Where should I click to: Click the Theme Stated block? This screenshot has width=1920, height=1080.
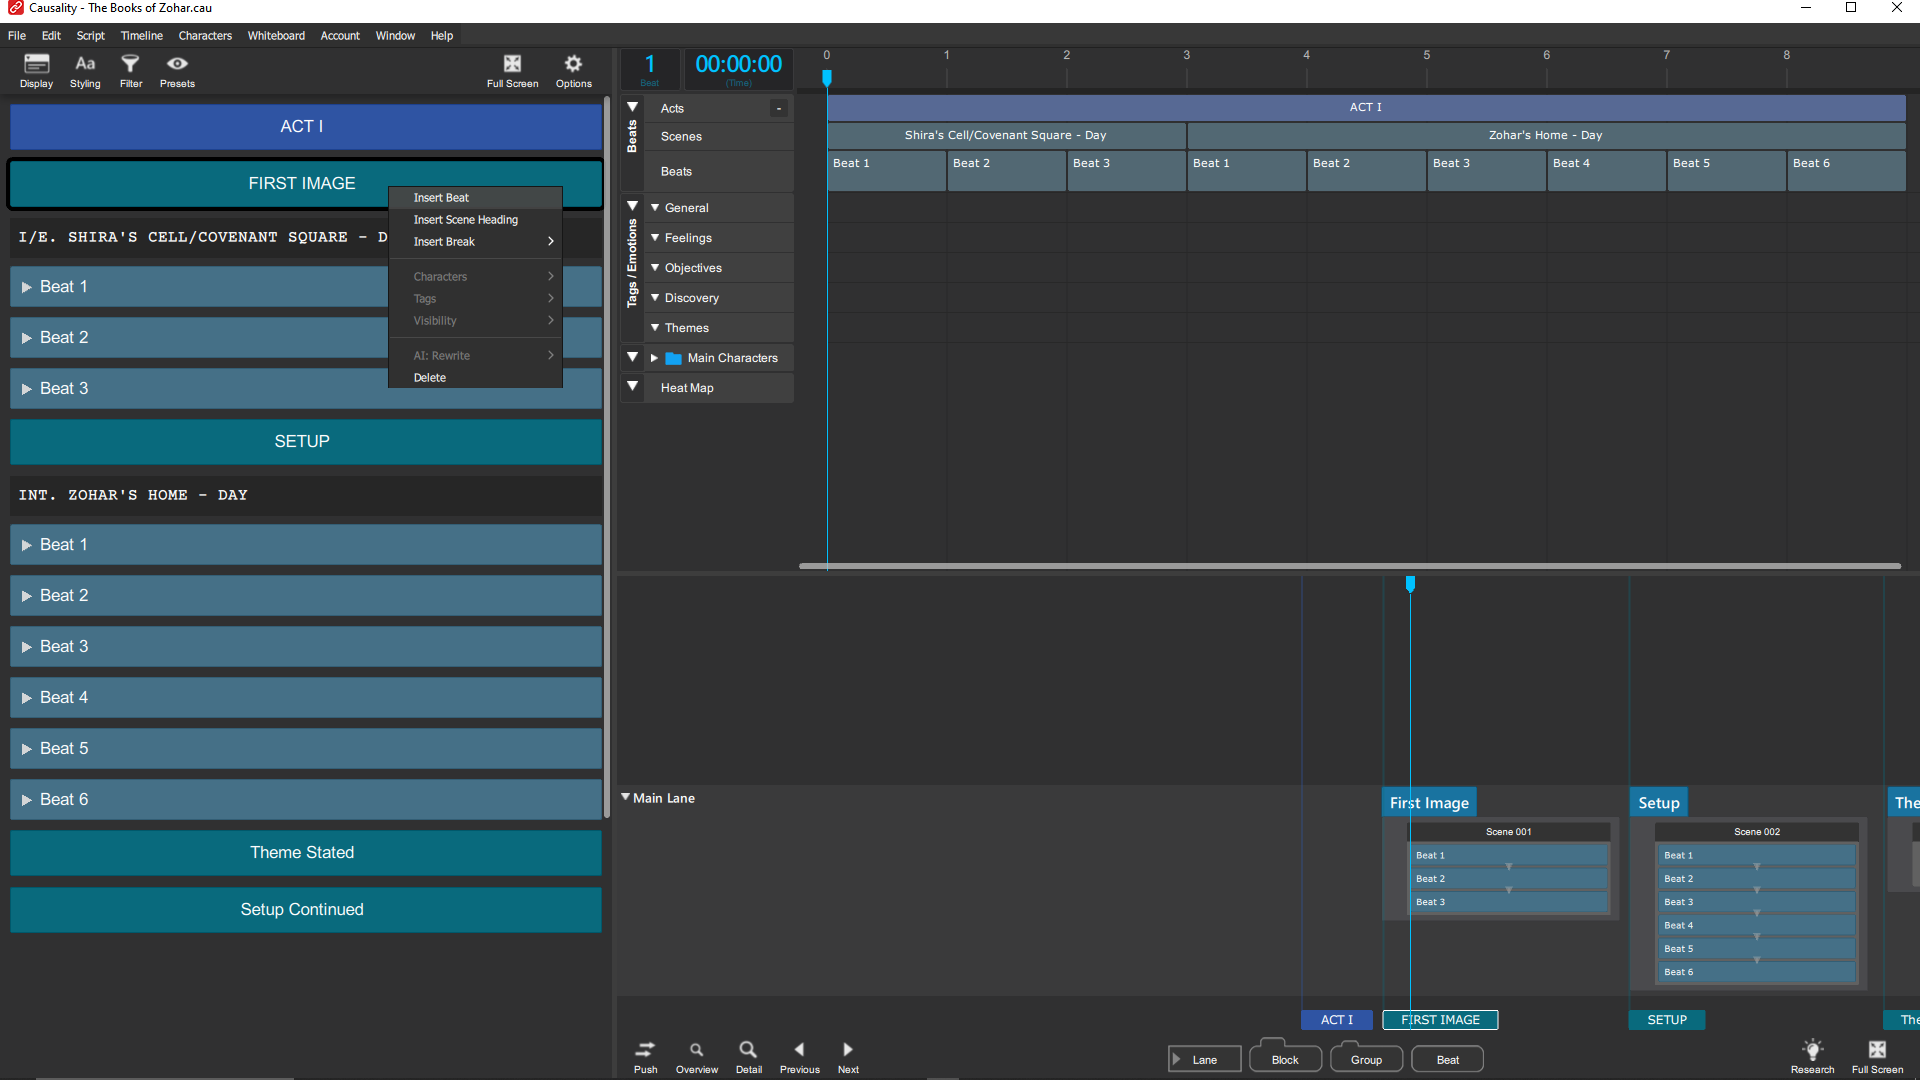302,852
